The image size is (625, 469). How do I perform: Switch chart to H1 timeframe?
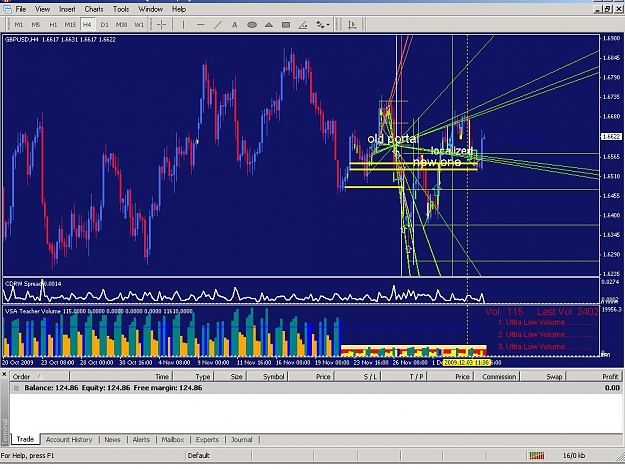point(53,25)
